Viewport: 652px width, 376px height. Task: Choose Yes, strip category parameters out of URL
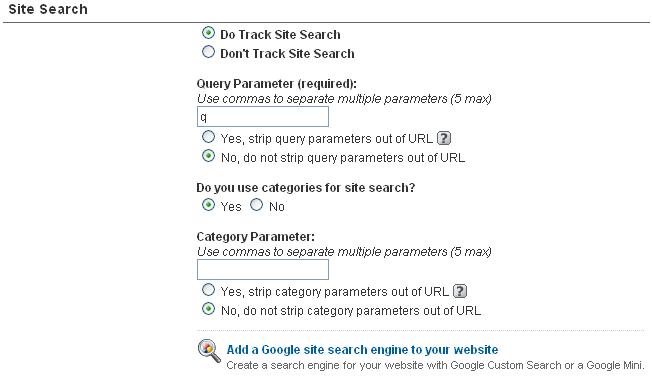point(208,290)
